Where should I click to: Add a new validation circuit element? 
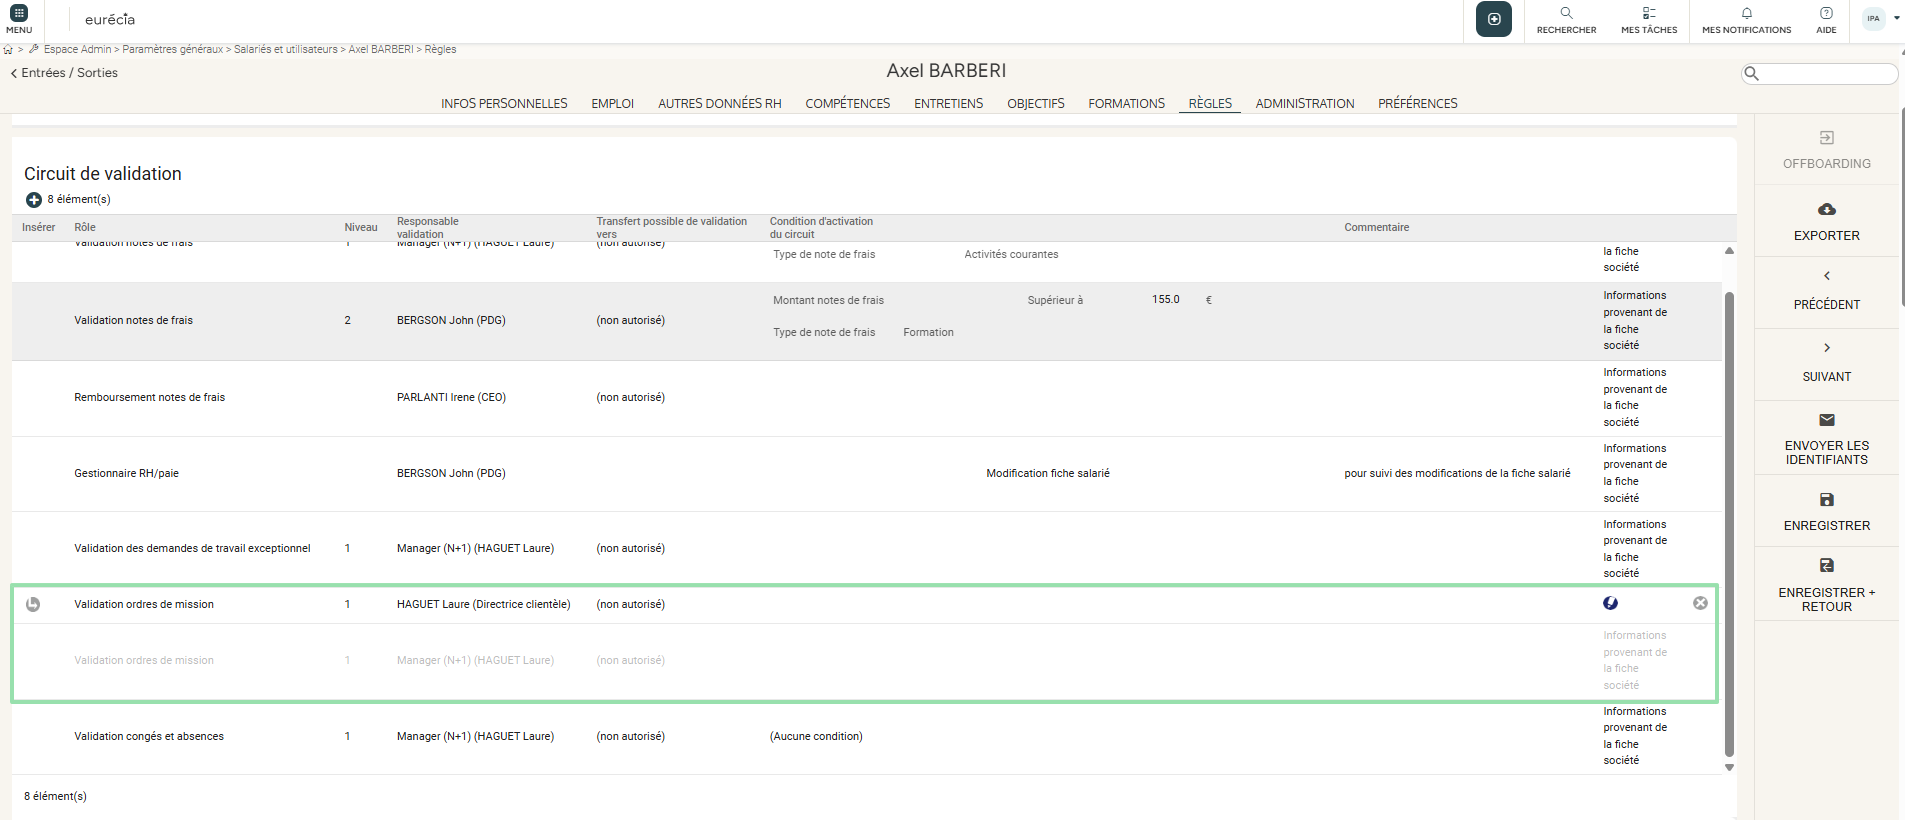(33, 200)
